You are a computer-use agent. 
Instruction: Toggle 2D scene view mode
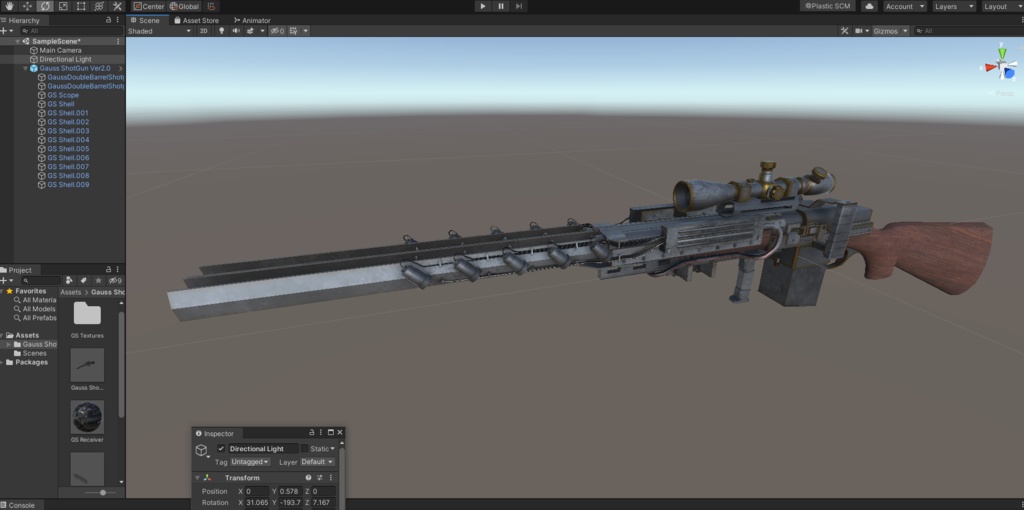coord(204,31)
